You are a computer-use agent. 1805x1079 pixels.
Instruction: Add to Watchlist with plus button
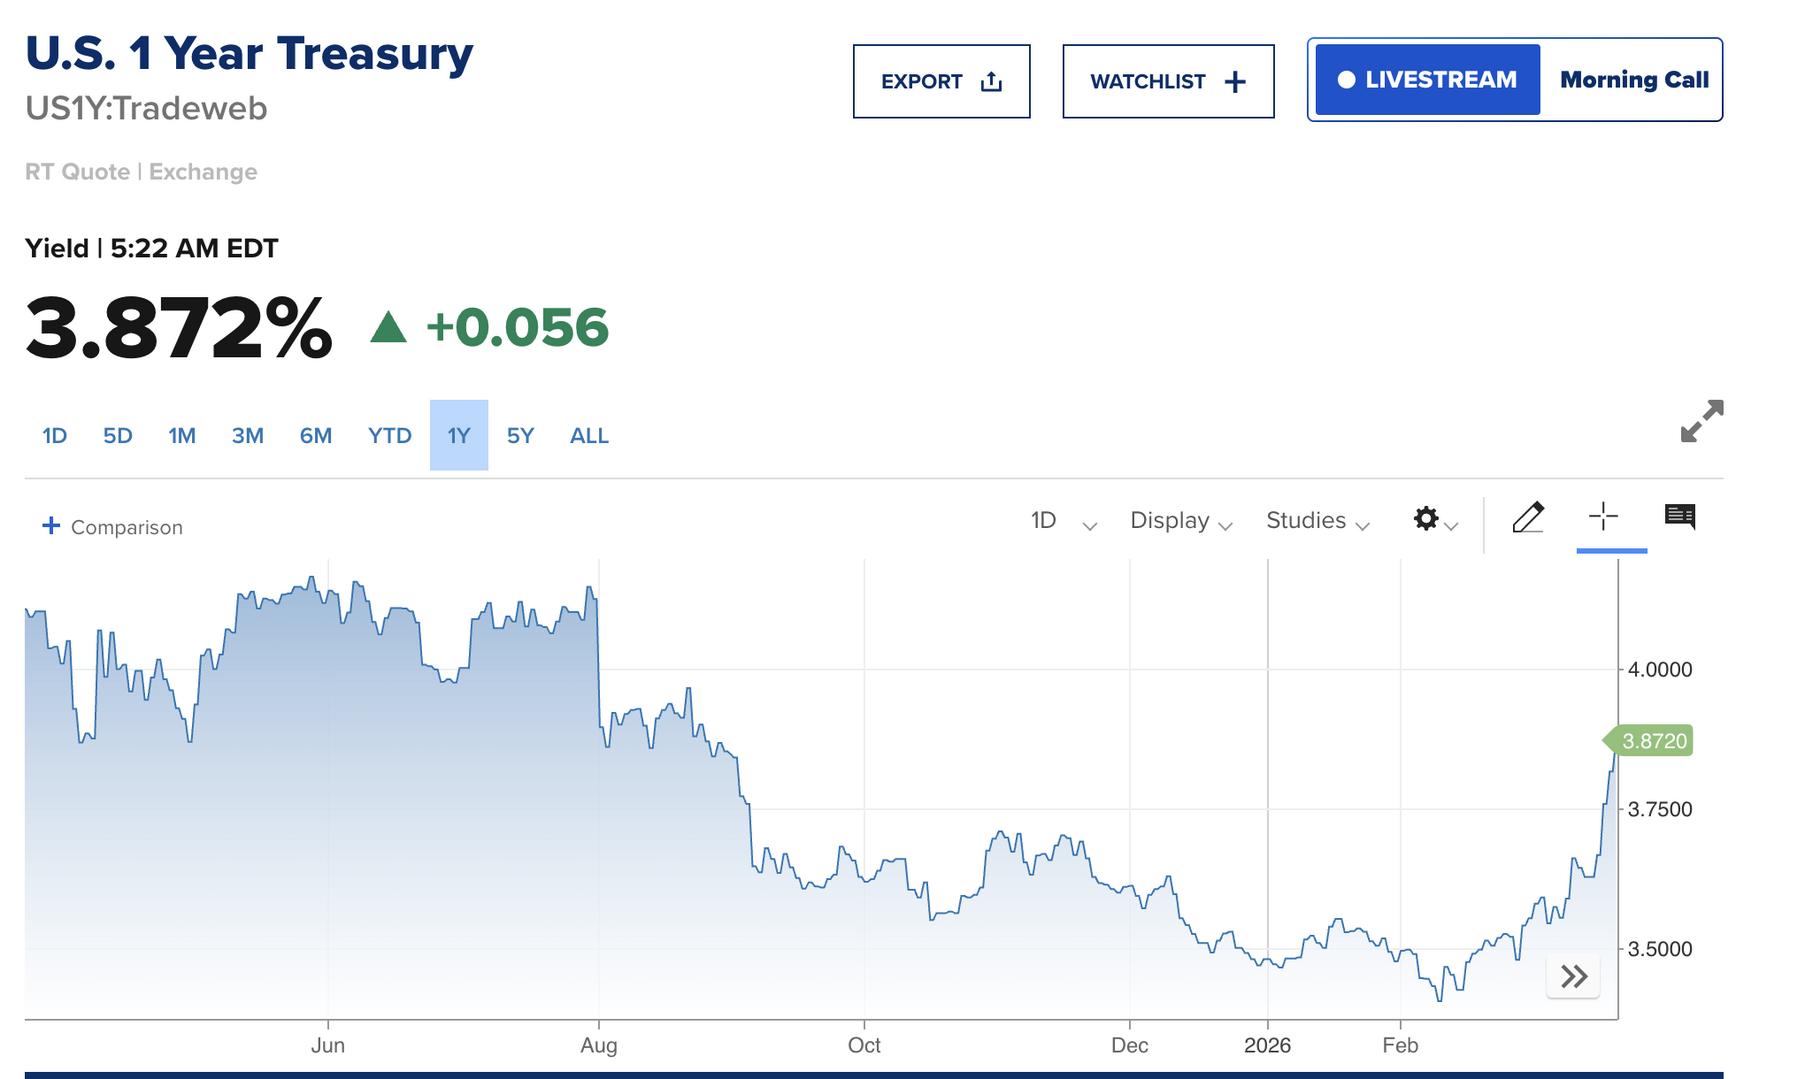coord(1168,81)
